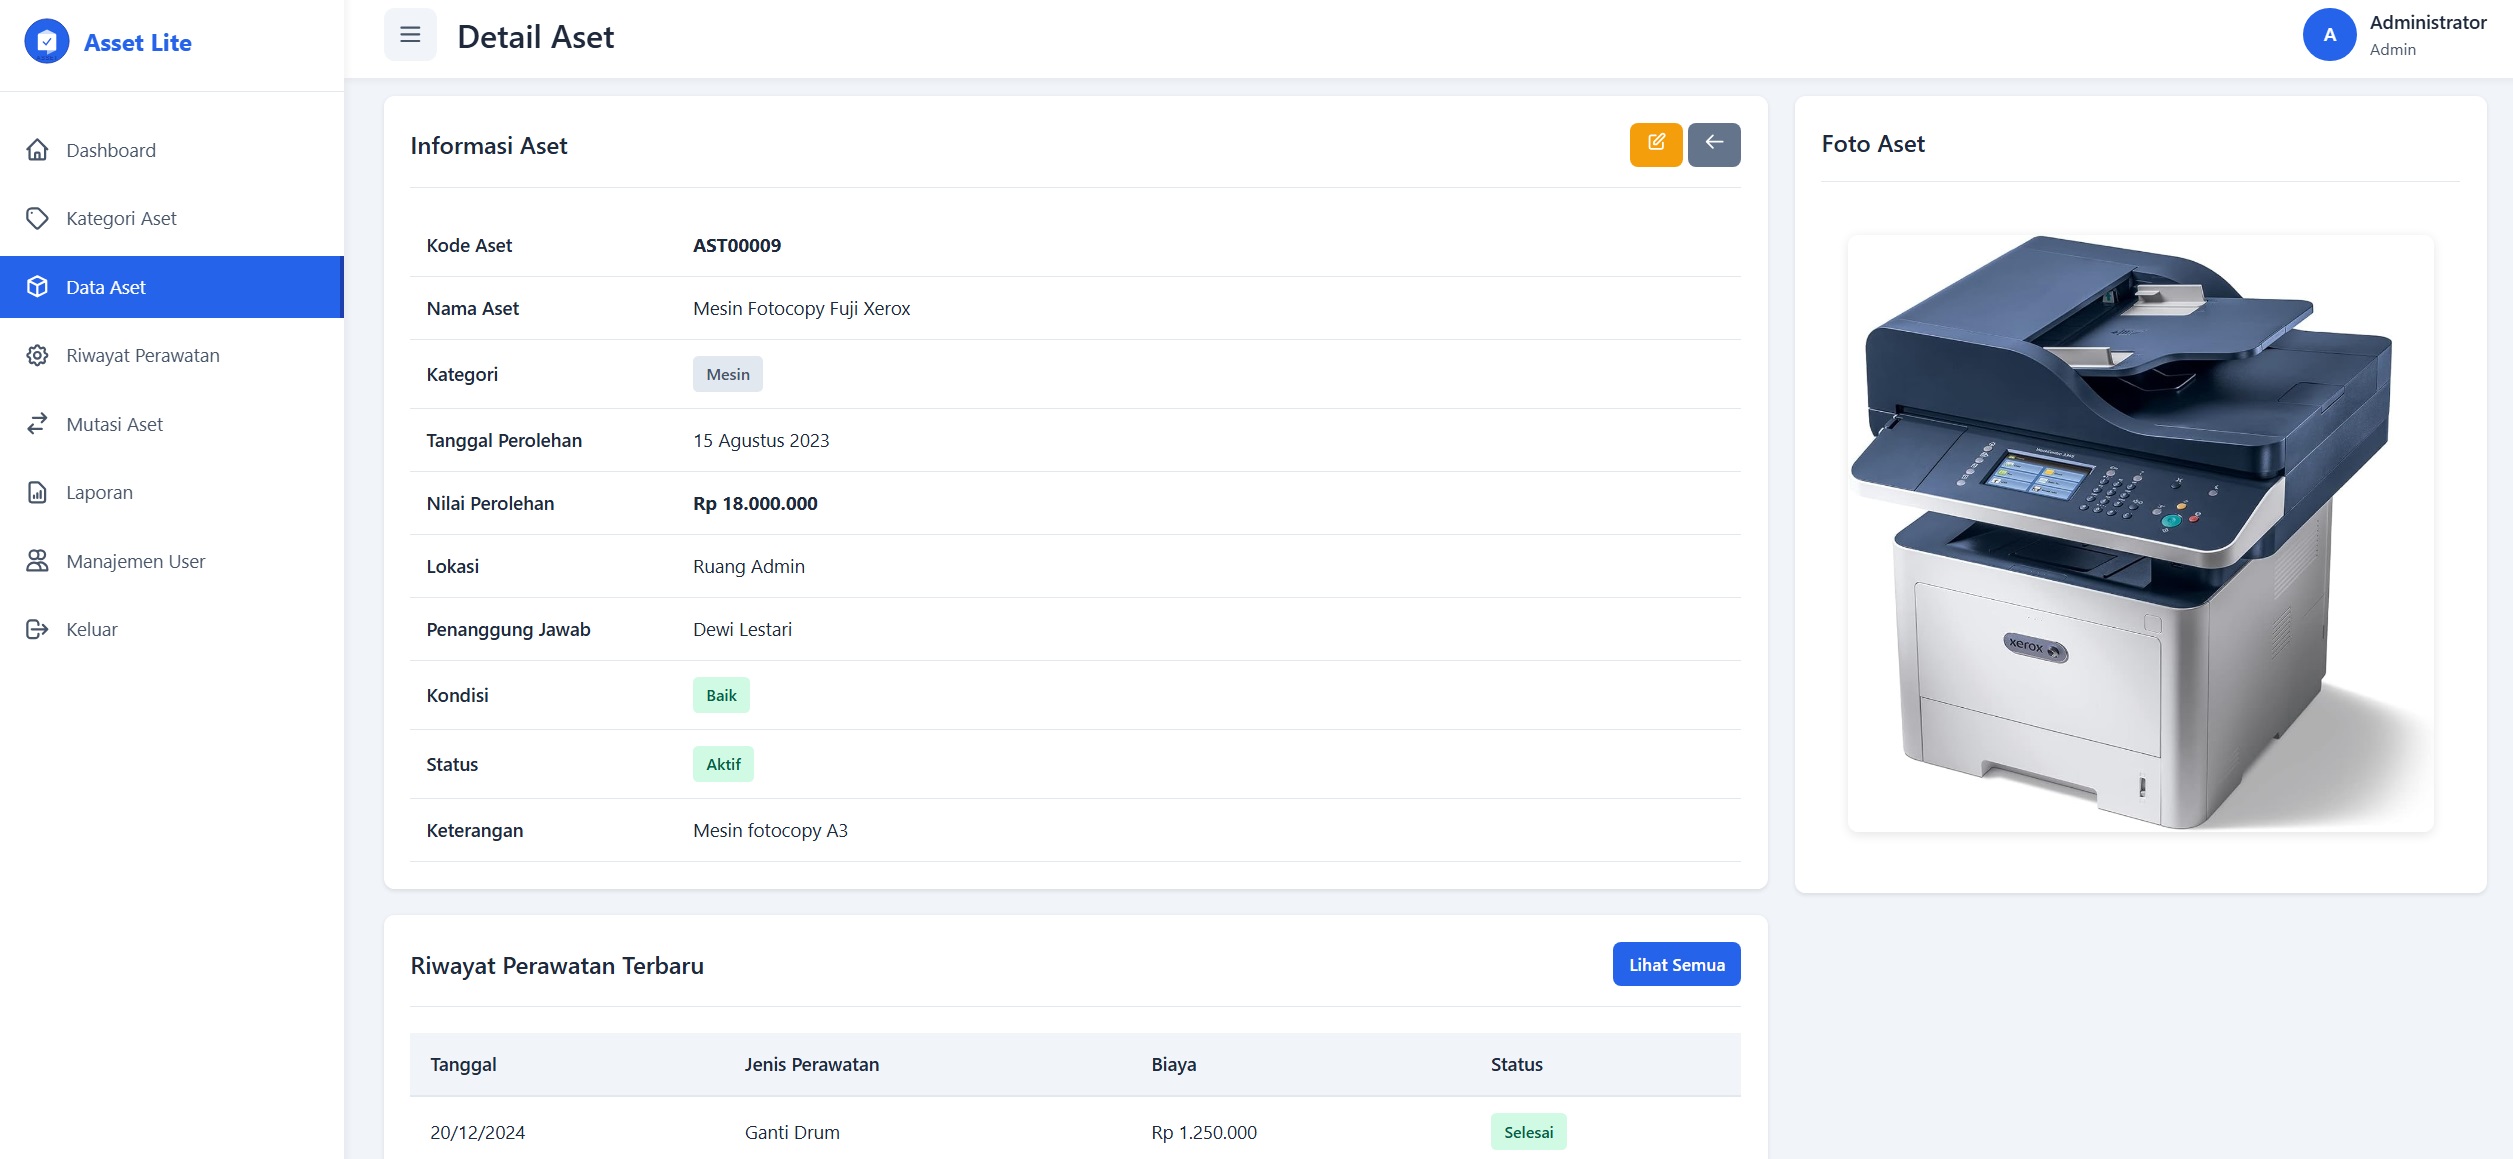Click the Manajemen User people icon
2513x1159 pixels.
[37, 561]
